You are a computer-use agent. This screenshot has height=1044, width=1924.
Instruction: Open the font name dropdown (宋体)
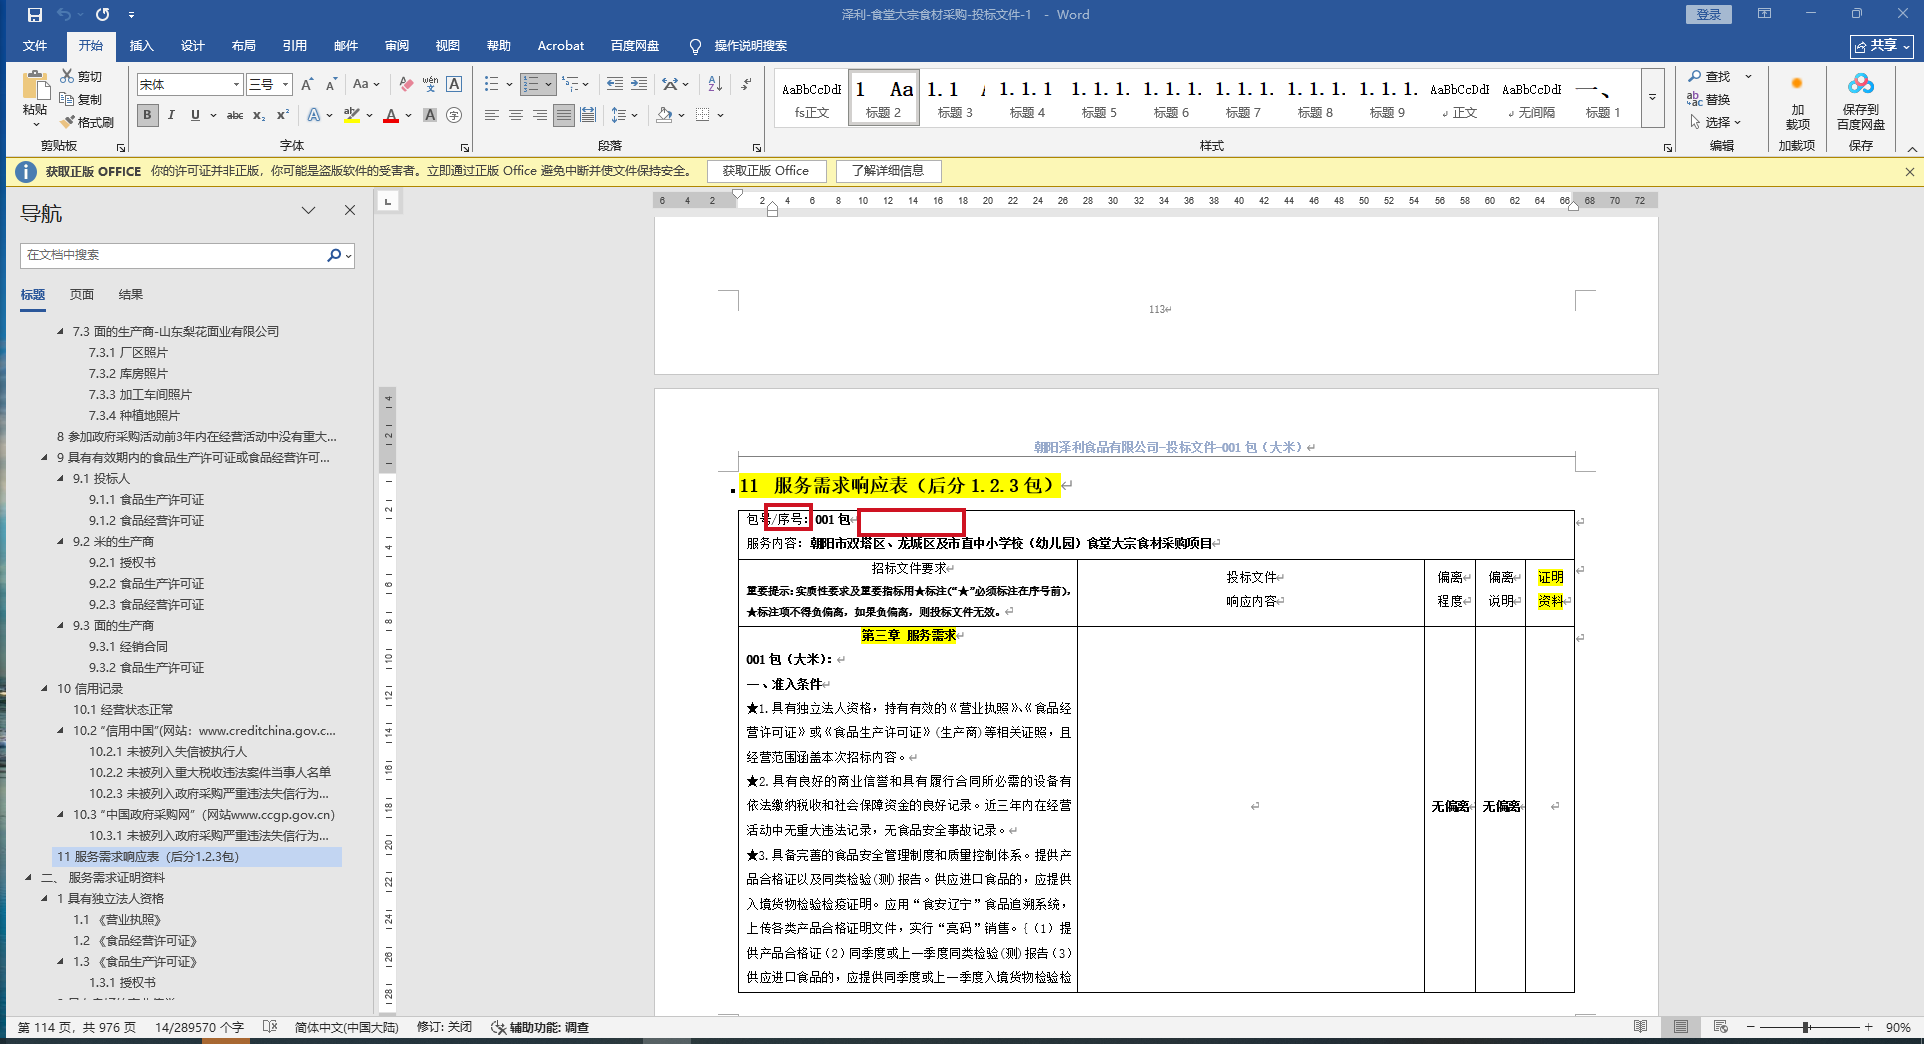point(236,85)
